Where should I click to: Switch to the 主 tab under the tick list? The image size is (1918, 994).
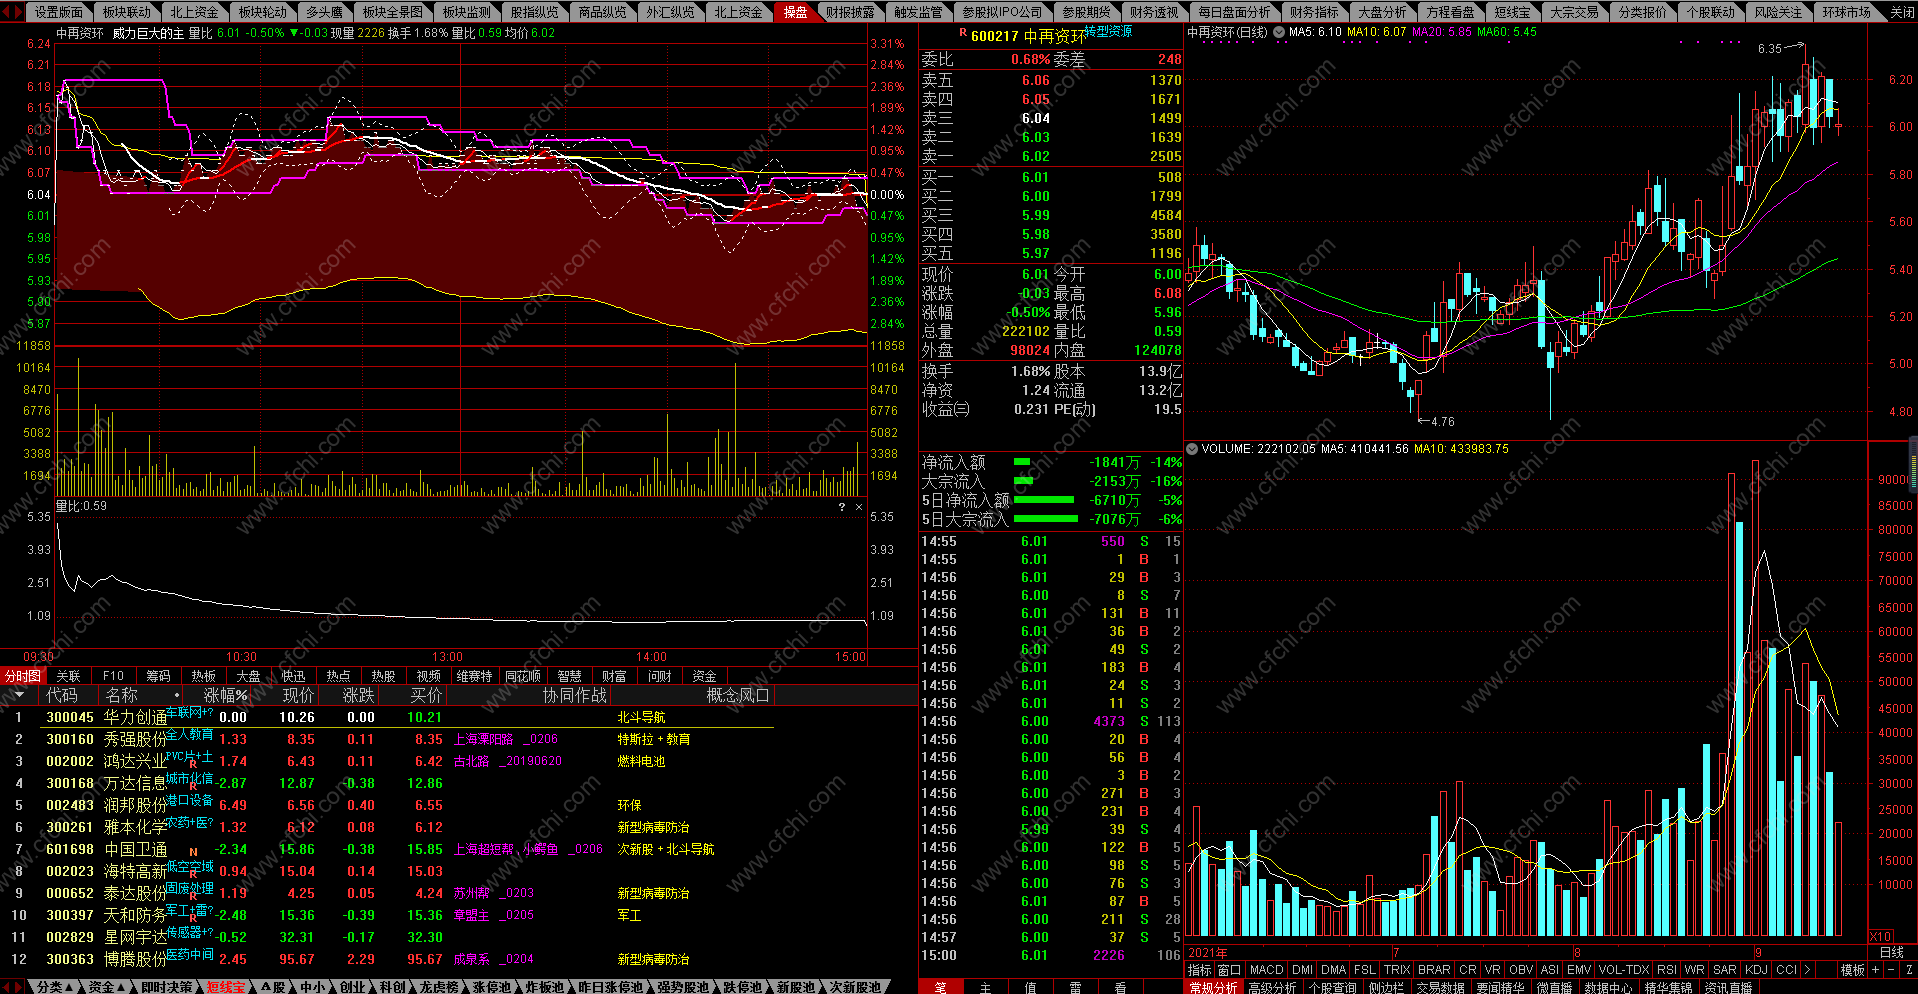tap(985, 987)
